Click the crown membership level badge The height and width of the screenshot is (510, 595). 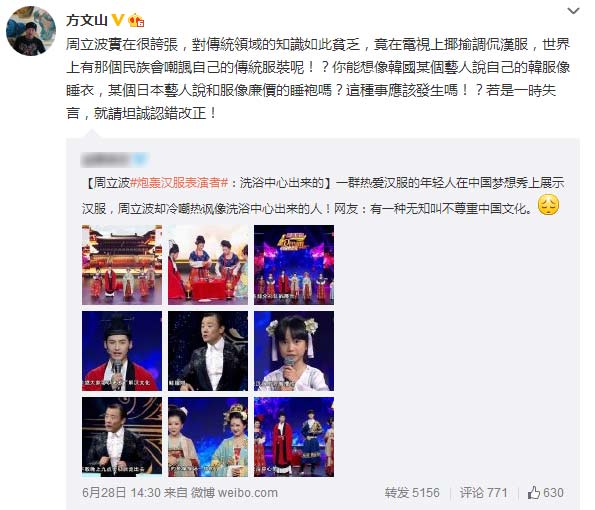136,20
